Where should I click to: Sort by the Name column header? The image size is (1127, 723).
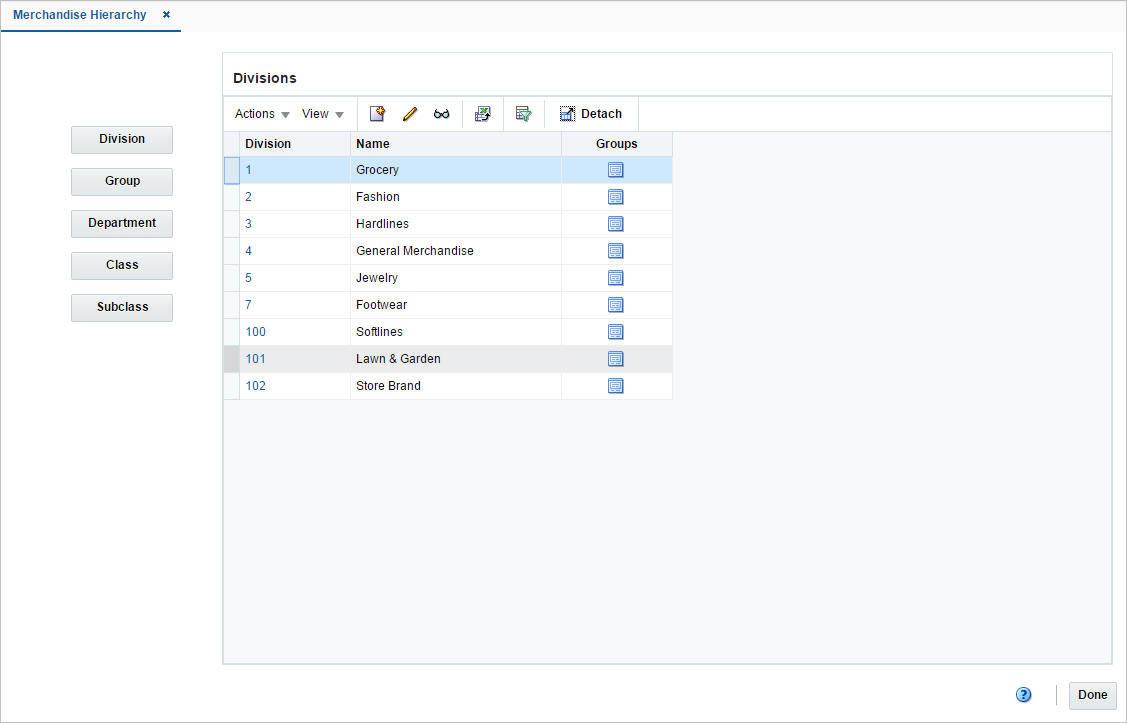pyautogui.click(x=456, y=144)
